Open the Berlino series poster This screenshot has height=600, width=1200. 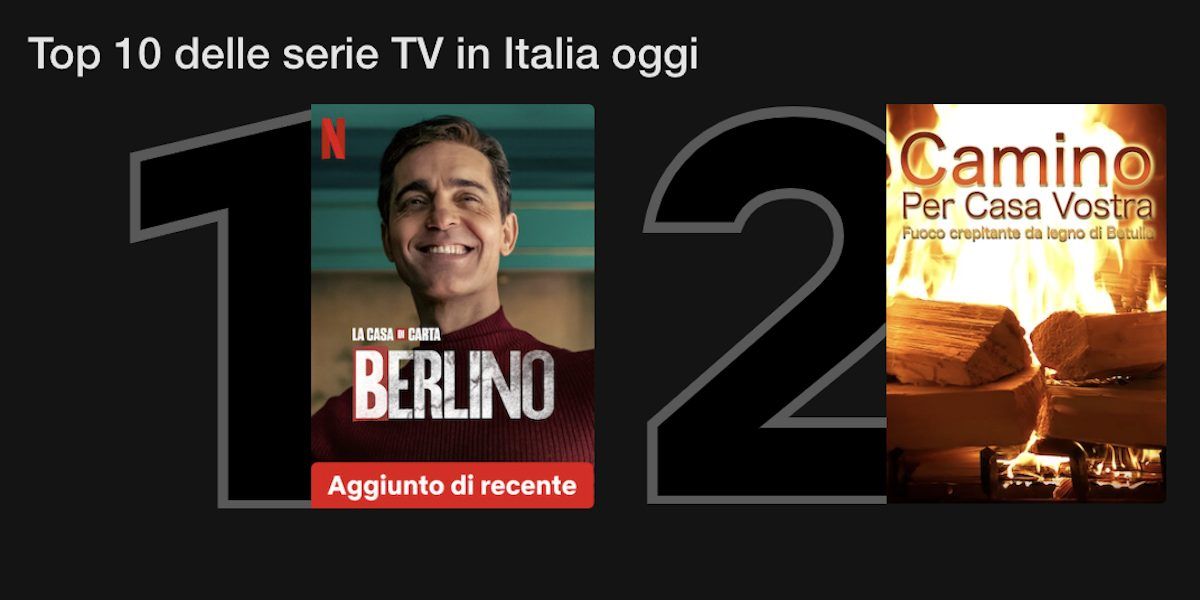(x=452, y=306)
